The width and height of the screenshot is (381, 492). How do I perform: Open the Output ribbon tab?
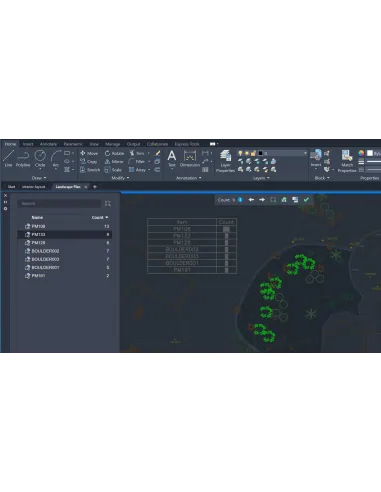point(133,144)
